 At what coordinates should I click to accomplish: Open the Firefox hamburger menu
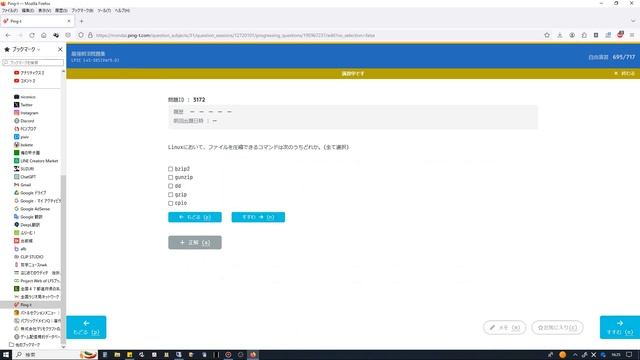click(x=632, y=36)
